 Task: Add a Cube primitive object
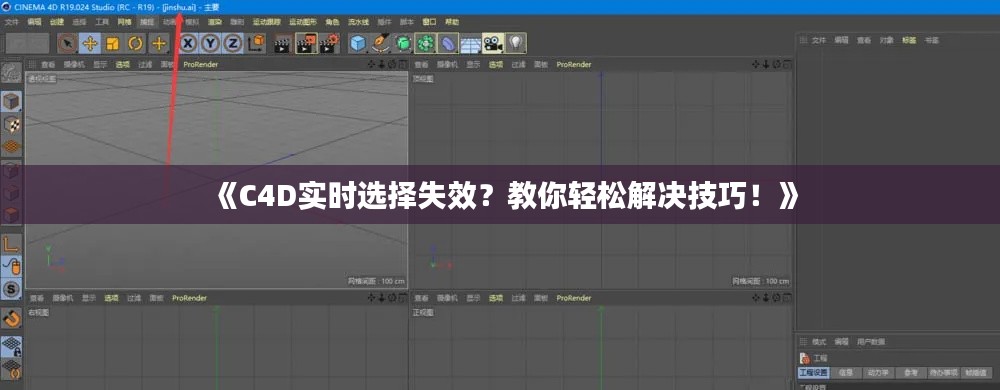click(359, 43)
